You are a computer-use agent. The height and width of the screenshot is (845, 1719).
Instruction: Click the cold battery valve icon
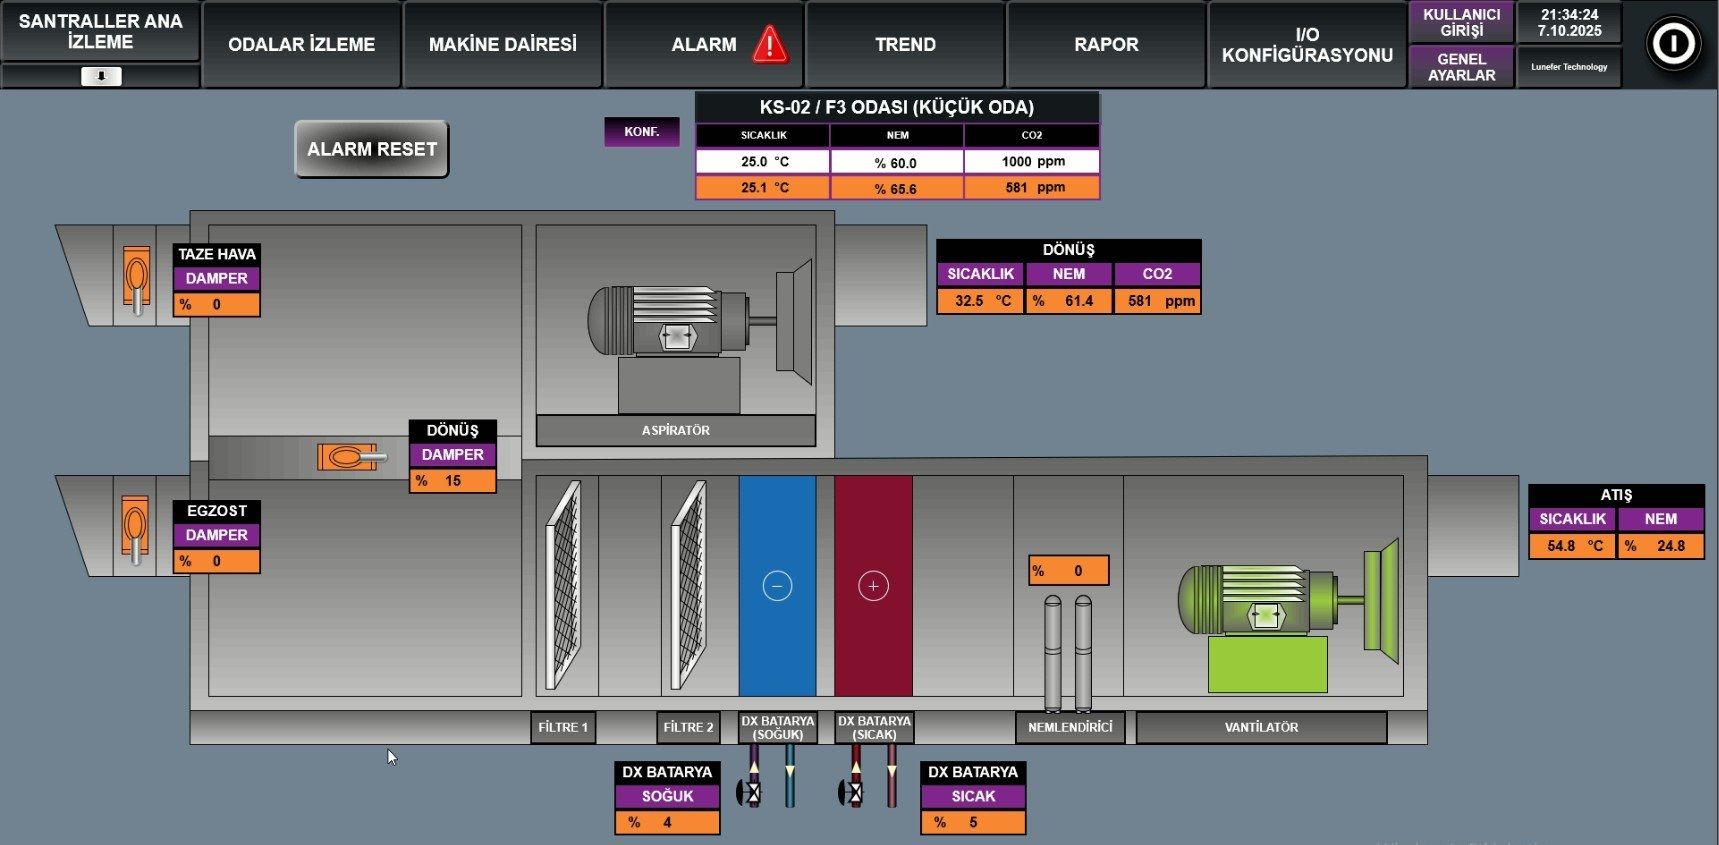coord(749,793)
